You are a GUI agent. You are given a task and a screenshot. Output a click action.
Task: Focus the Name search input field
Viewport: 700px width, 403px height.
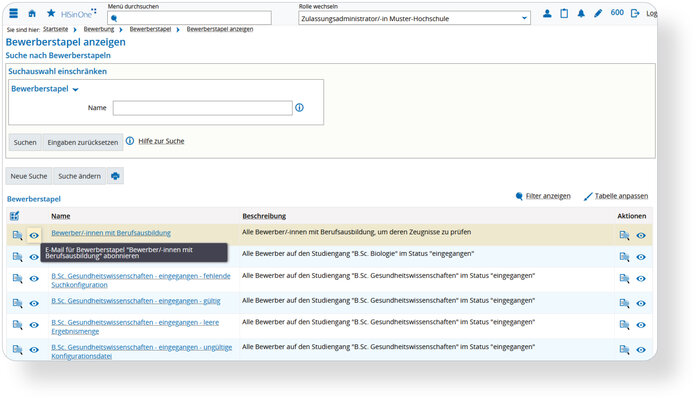coord(203,108)
